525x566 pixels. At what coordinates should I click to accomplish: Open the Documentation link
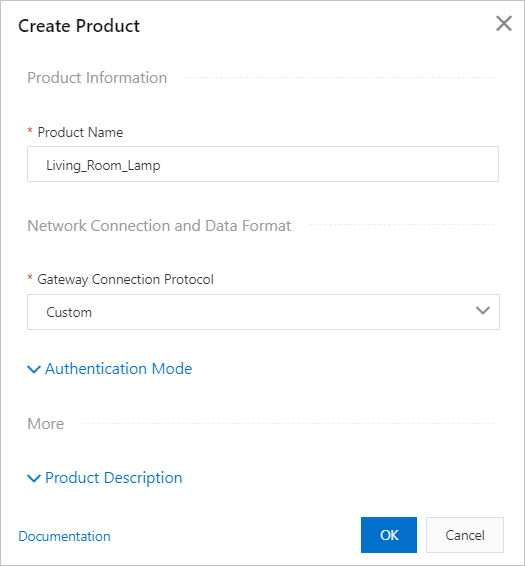64,536
